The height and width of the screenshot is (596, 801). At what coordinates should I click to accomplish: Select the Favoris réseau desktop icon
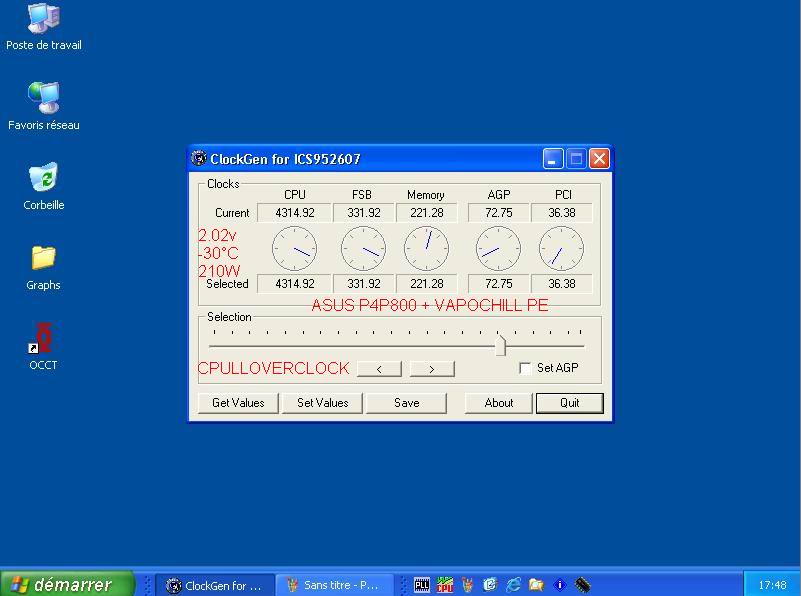point(44,106)
